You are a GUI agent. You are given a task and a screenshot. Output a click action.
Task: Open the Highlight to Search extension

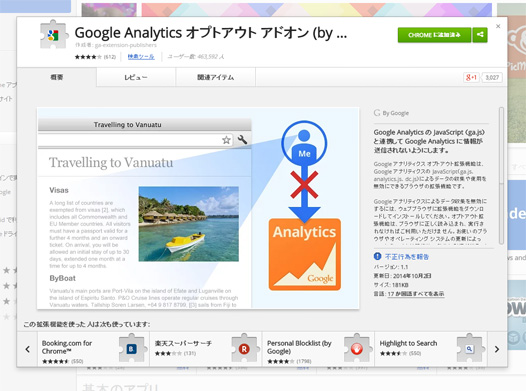click(431, 349)
